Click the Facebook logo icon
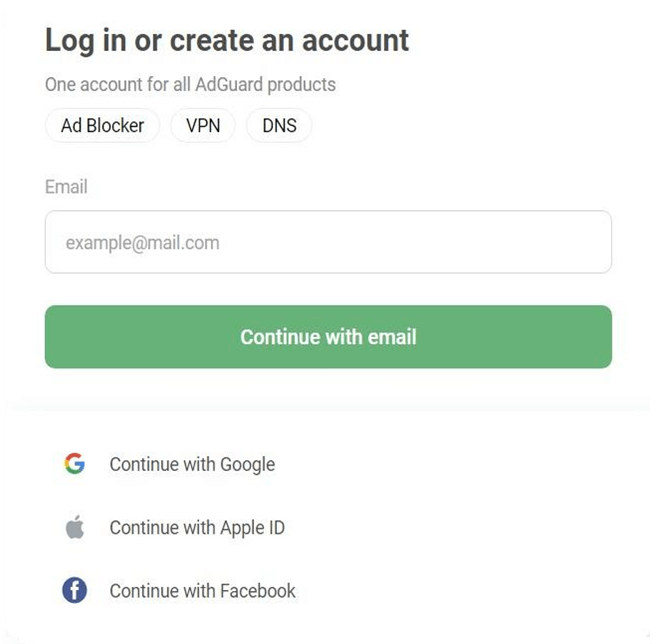656x644 pixels. tap(75, 590)
